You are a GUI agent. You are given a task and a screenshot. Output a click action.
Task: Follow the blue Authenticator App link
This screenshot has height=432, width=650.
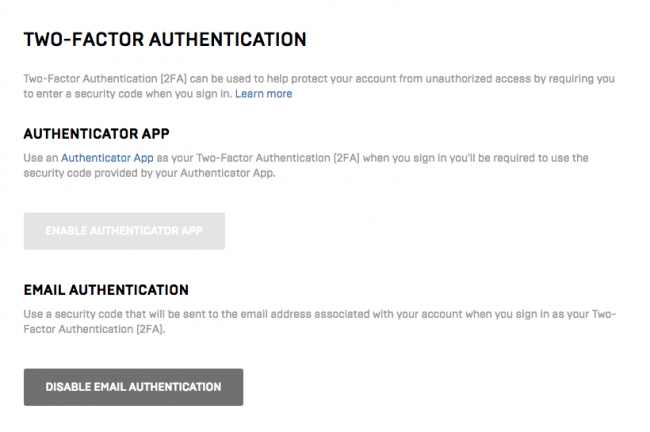107,158
